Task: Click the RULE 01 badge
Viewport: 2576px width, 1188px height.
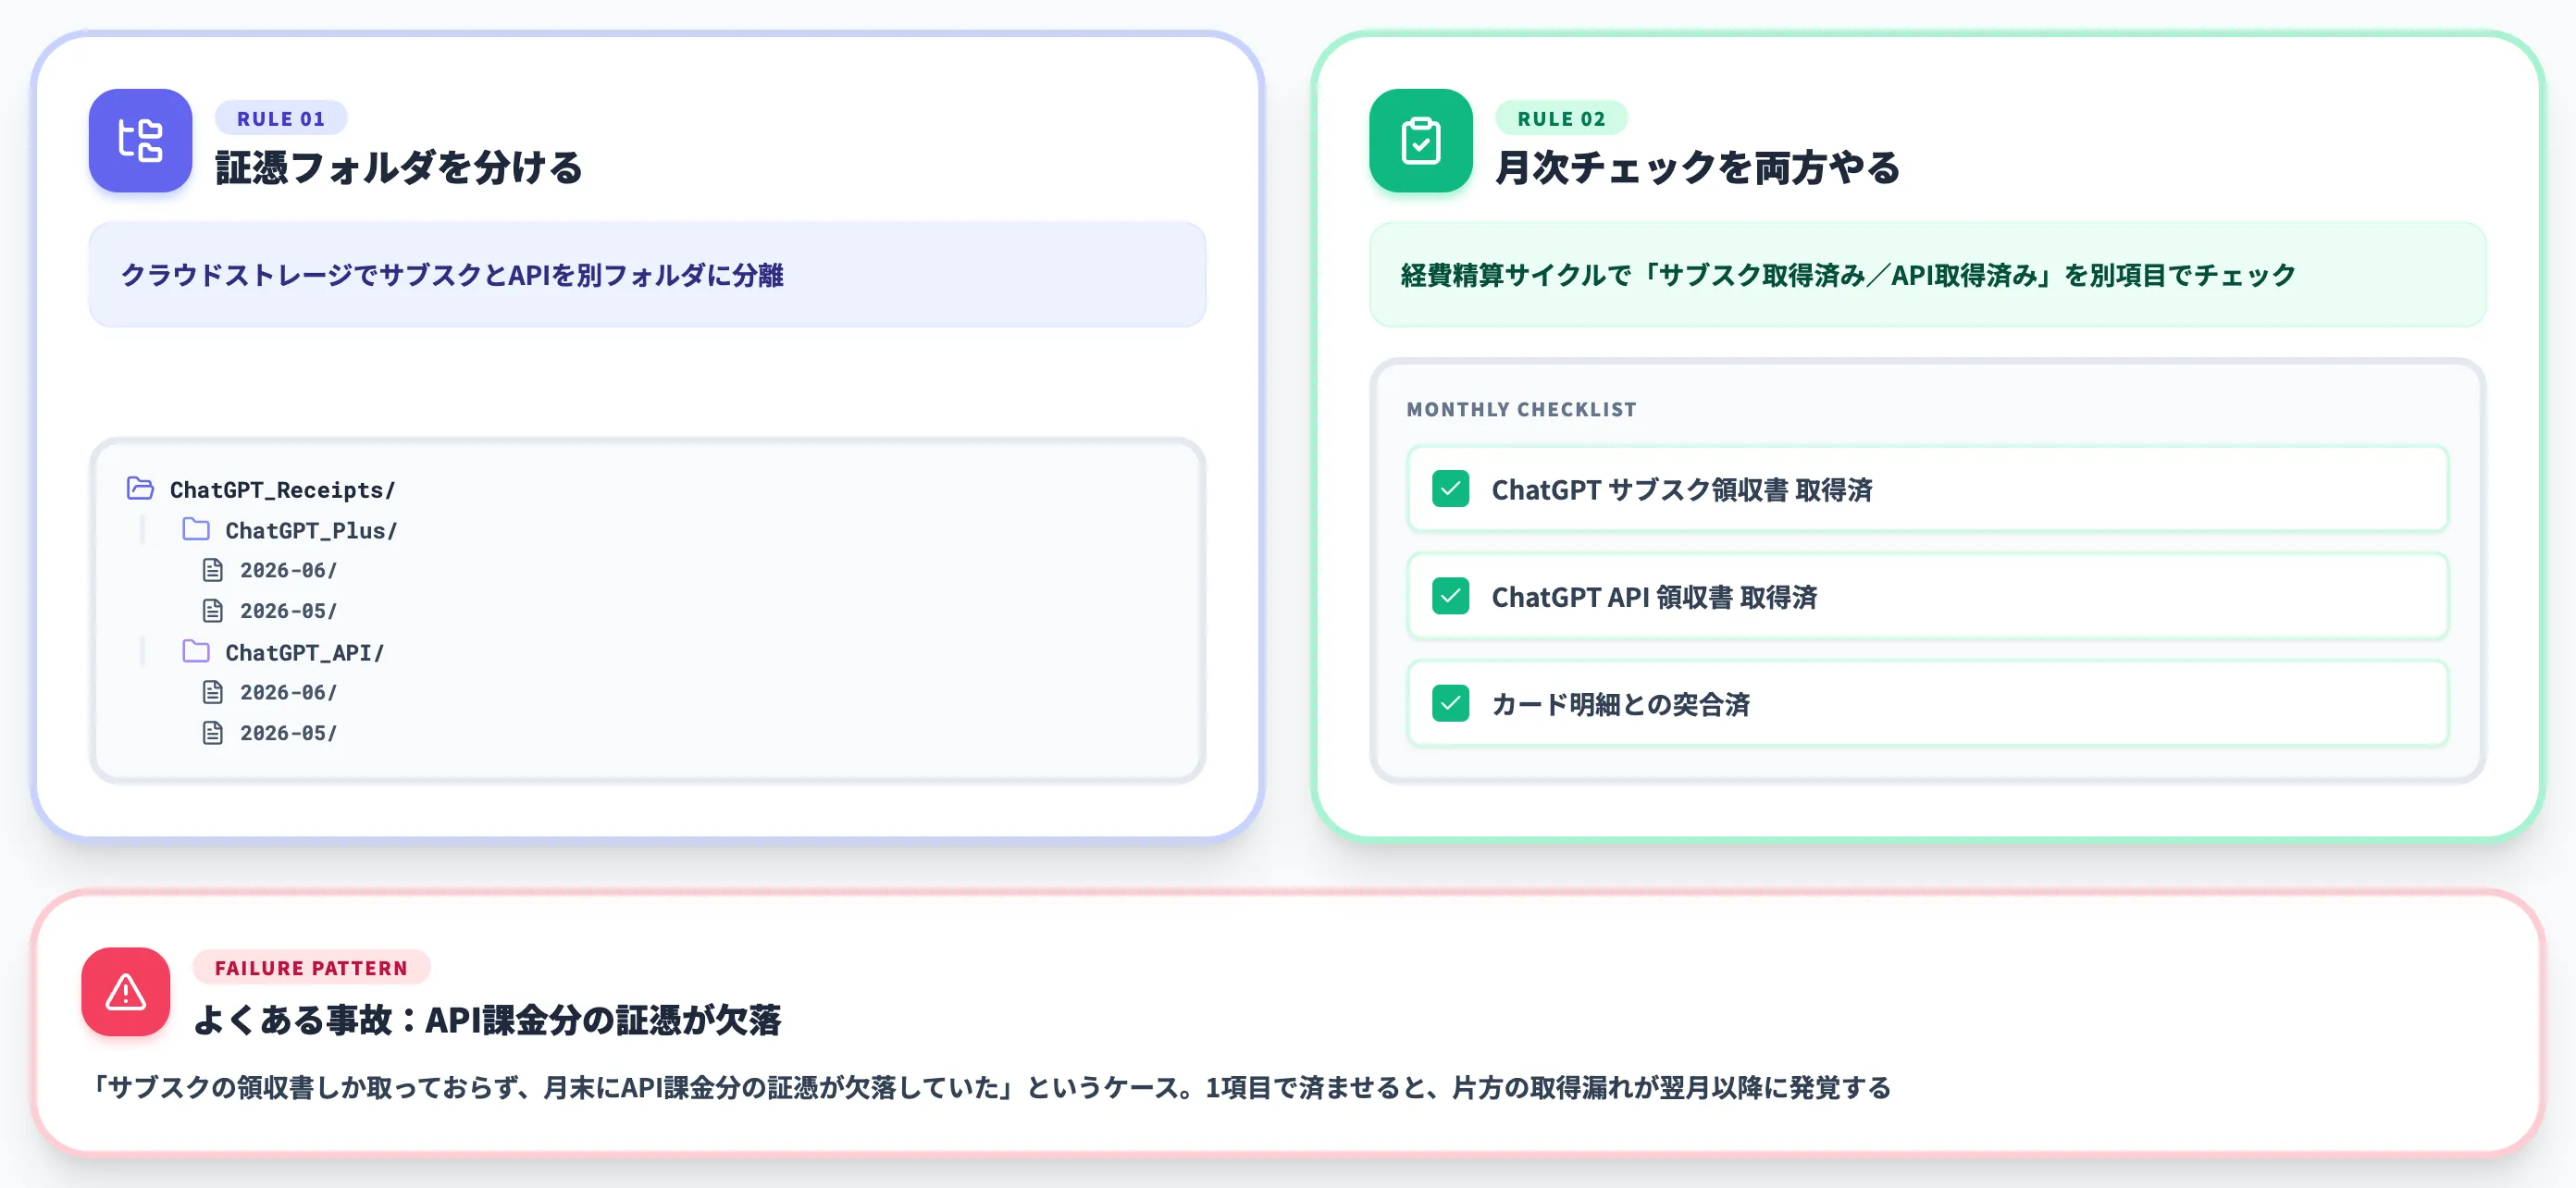Action: tap(281, 118)
